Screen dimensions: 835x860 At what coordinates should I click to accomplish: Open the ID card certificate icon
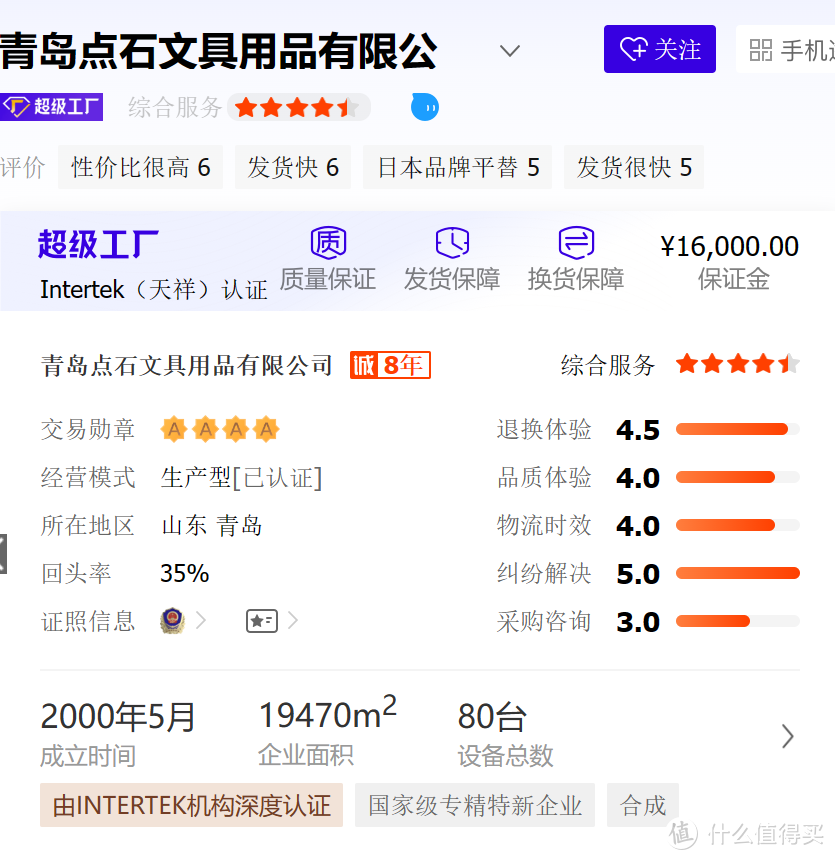coord(261,621)
